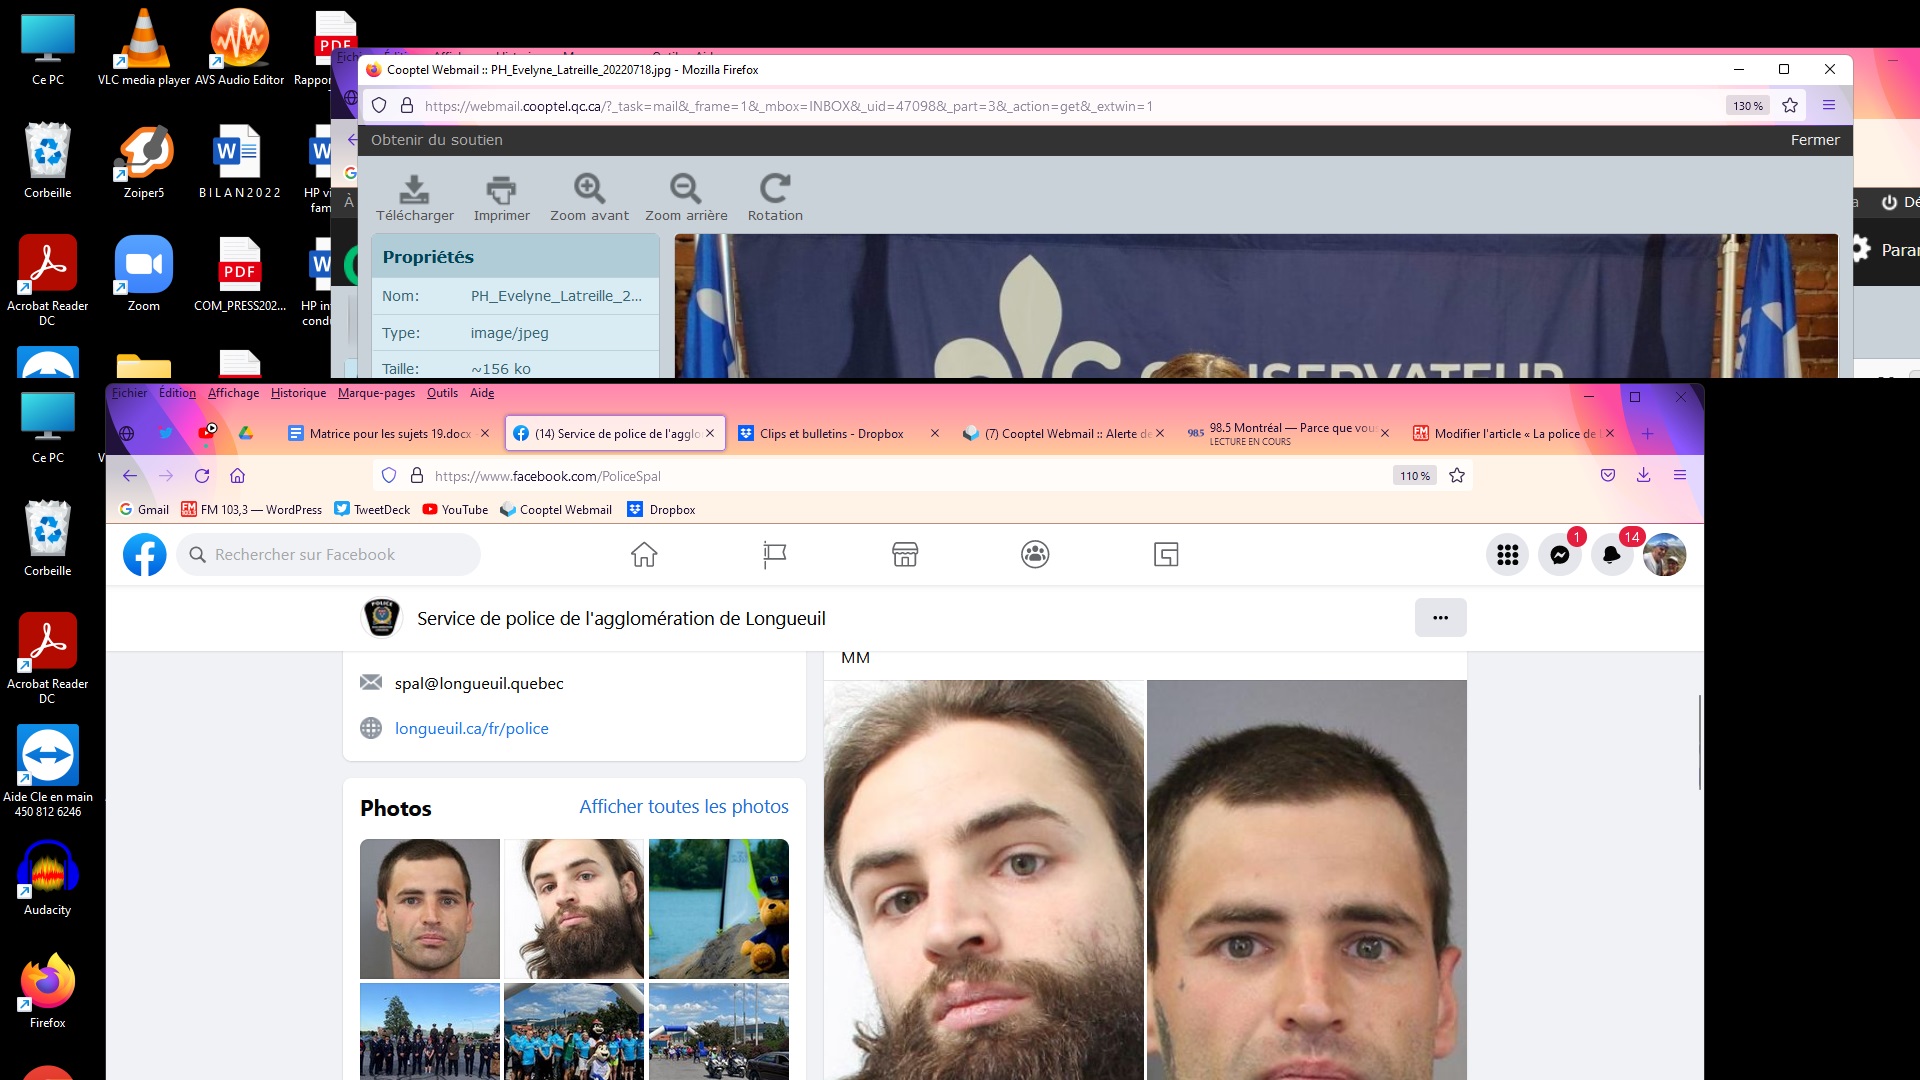
Task: Open the longueuil.ca/fr/police link
Action: tap(471, 729)
